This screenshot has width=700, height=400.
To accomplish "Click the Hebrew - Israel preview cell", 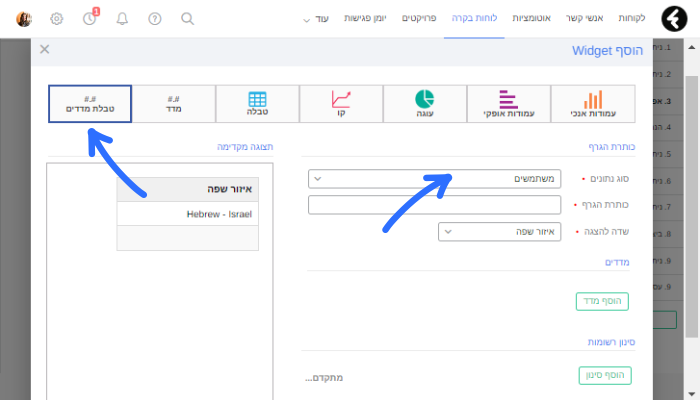I will 188,214.
